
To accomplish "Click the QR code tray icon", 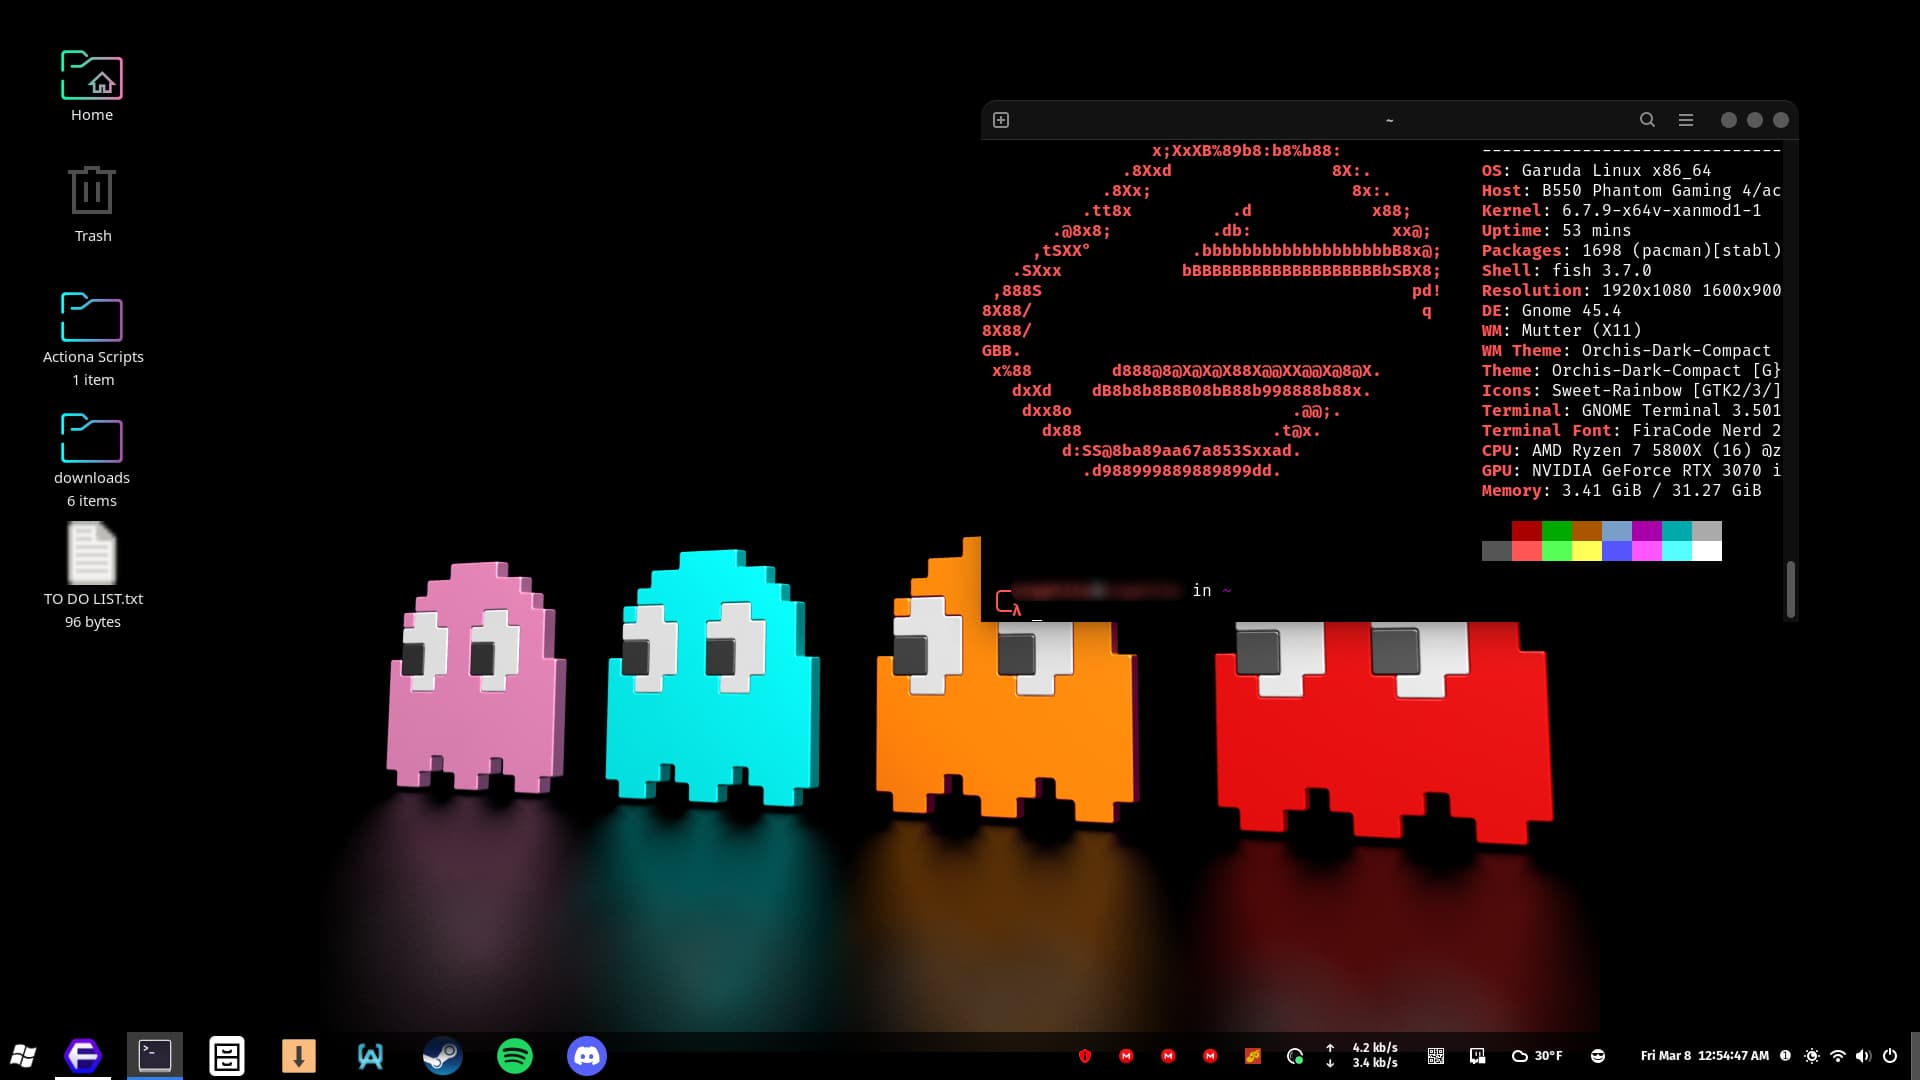I will click(1436, 1056).
